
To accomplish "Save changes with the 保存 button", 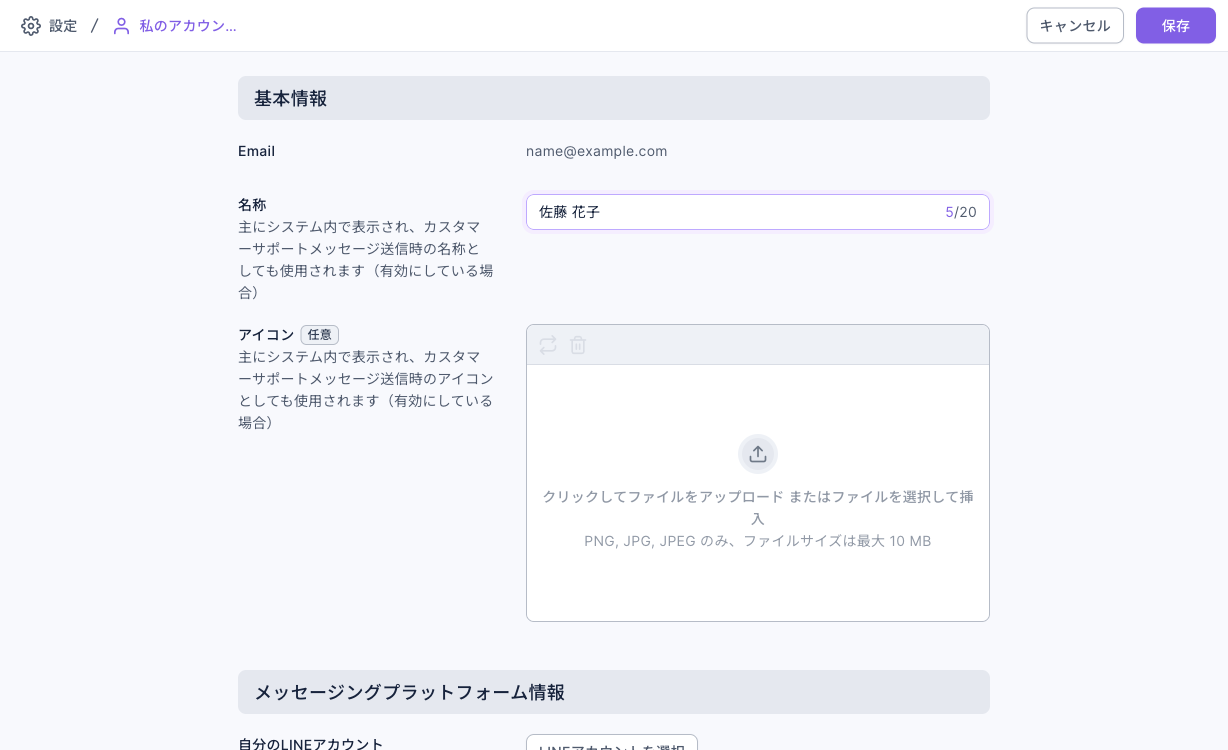I will click(x=1176, y=26).
